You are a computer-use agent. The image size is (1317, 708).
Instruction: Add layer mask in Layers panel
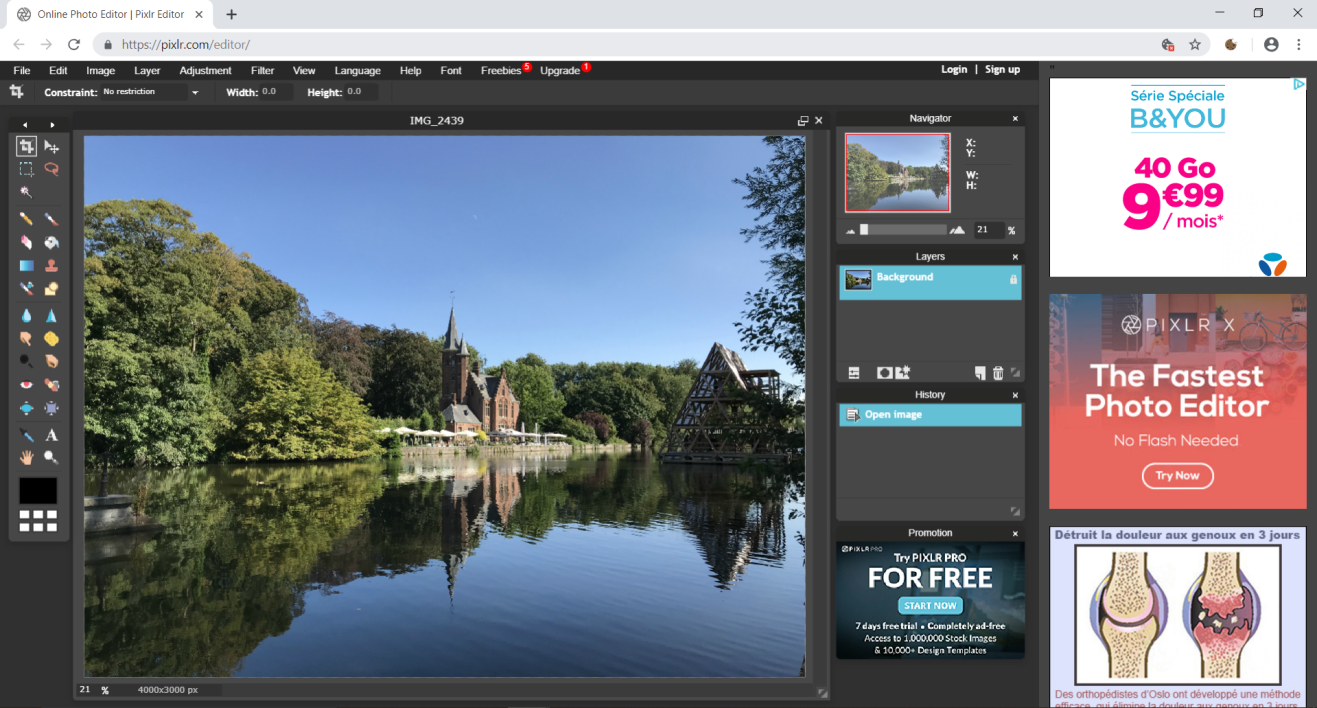coord(884,373)
